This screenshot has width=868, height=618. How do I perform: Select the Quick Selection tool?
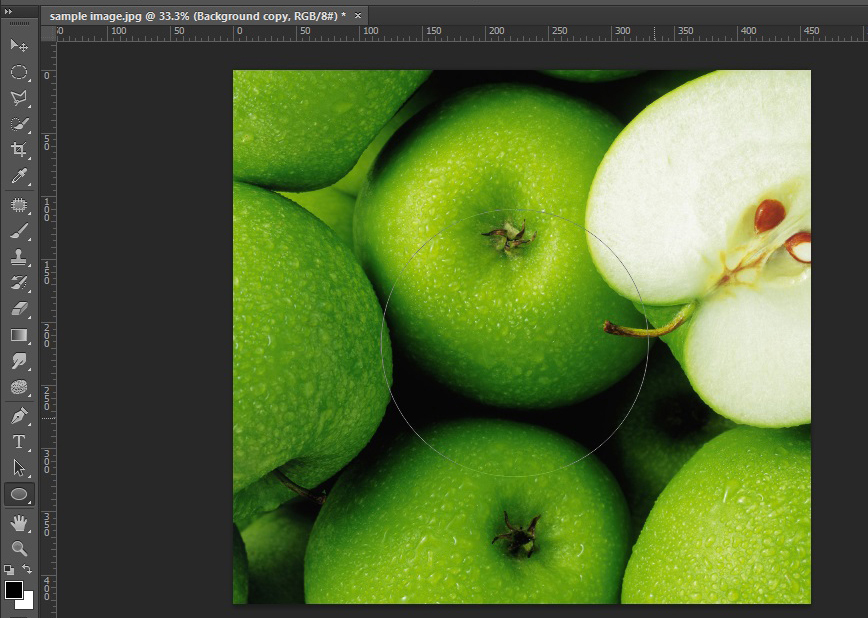tap(19, 124)
